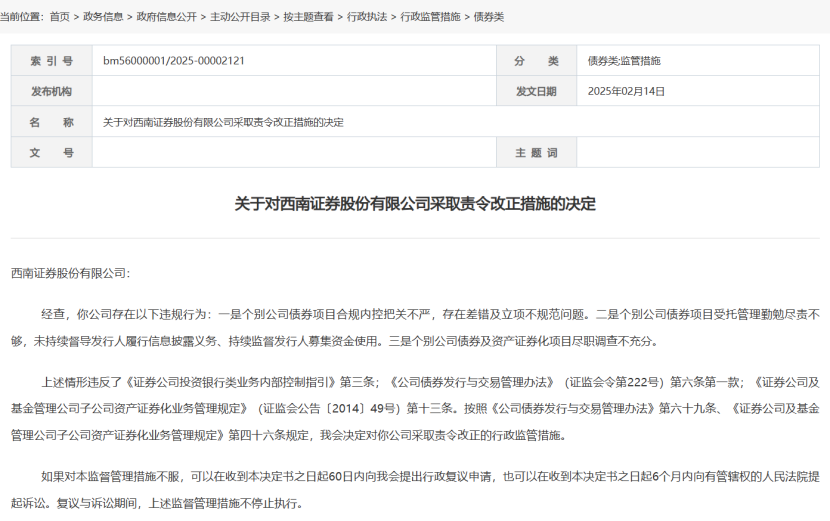The image size is (830, 521).
Task: Select the 债券类;监管措施 category value
Action: 624,61
